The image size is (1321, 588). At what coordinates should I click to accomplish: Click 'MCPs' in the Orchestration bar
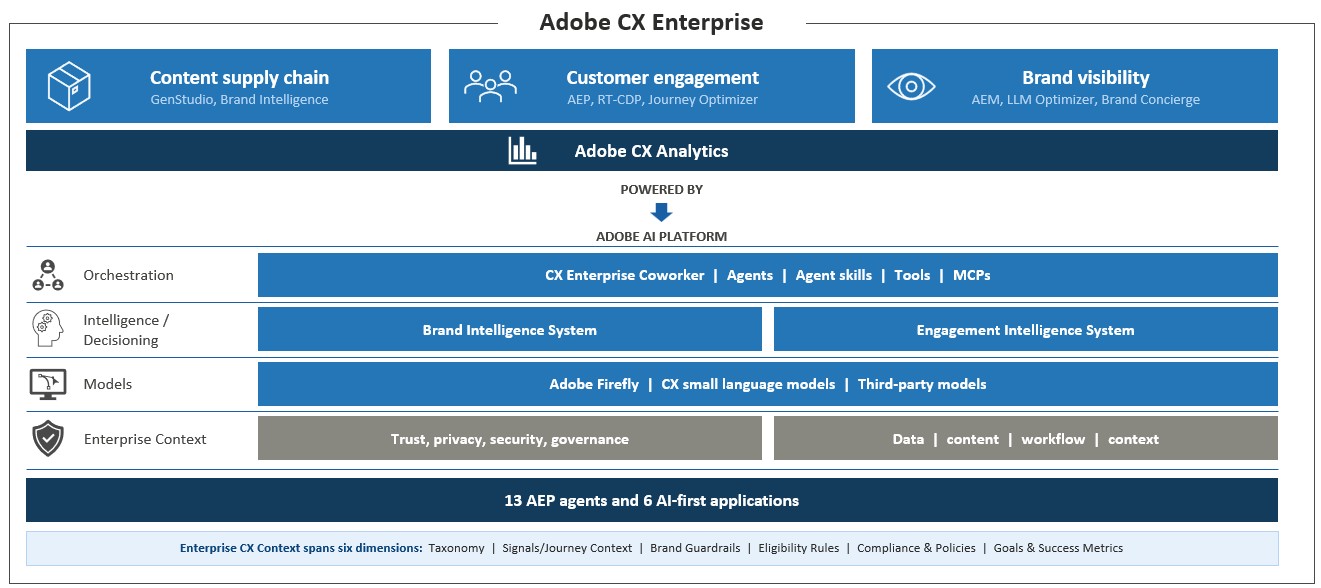coord(972,275)
